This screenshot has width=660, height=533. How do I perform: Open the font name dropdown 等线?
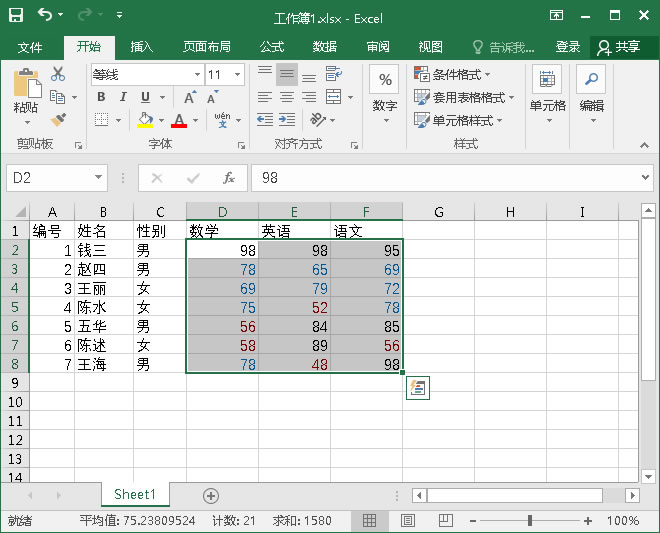tap(197, 75)
